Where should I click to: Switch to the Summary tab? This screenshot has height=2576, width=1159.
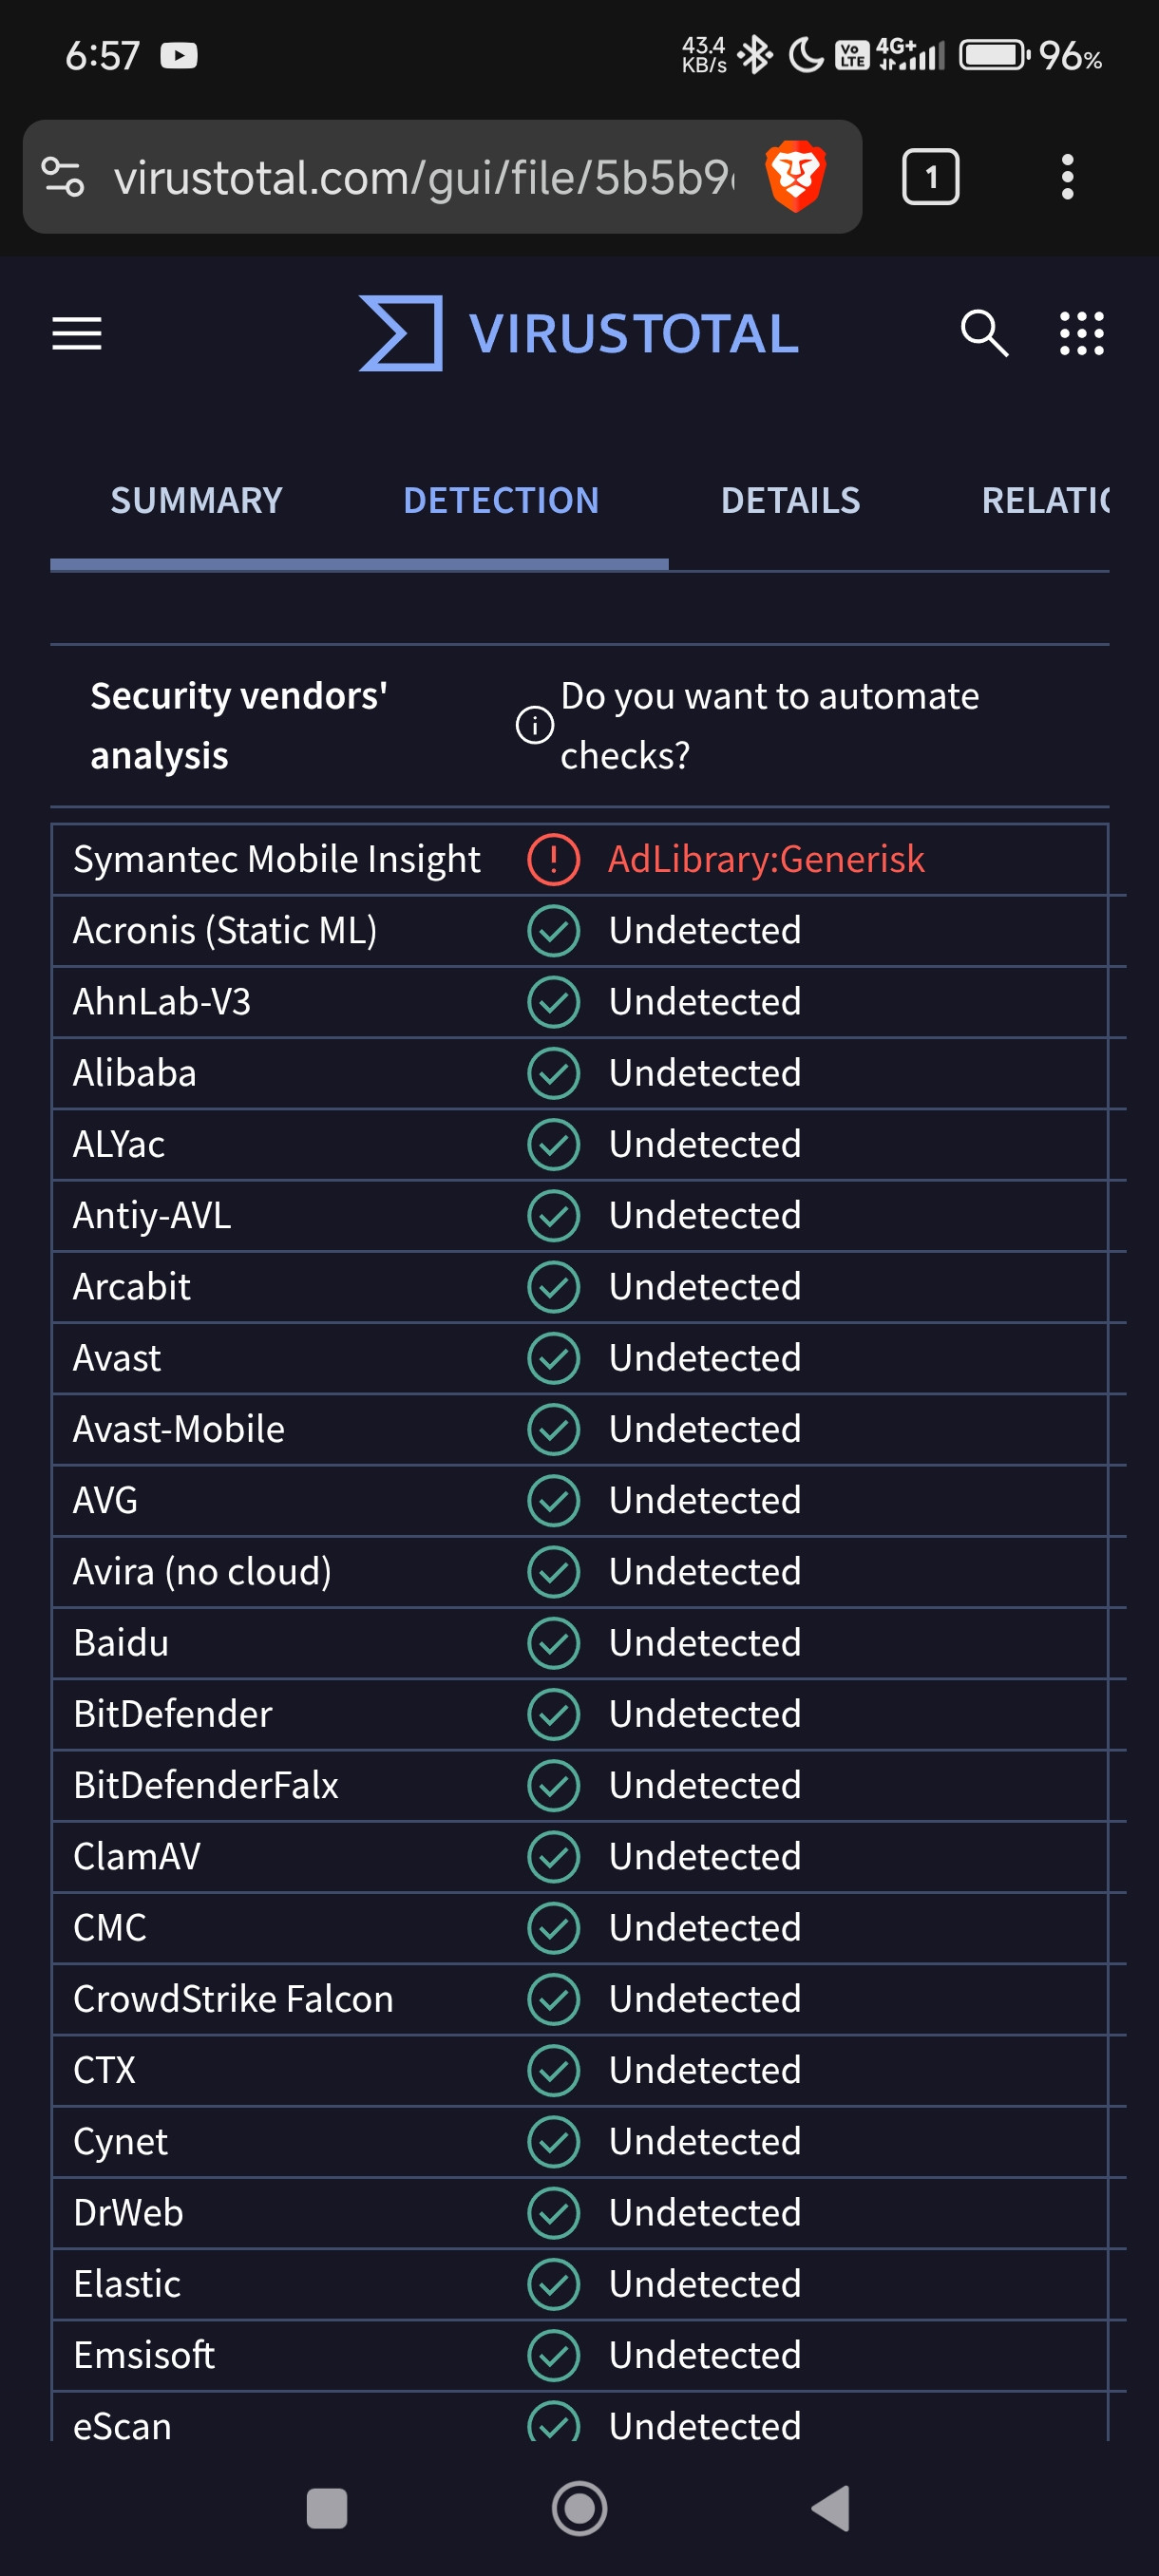(x=196, y=500)
